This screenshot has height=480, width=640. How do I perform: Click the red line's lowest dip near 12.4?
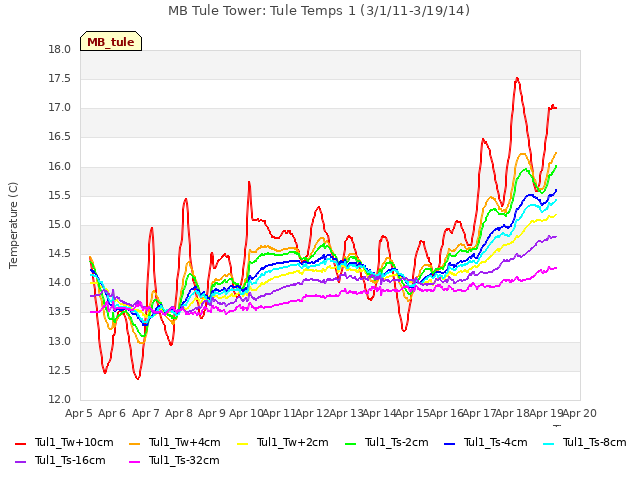138,378
